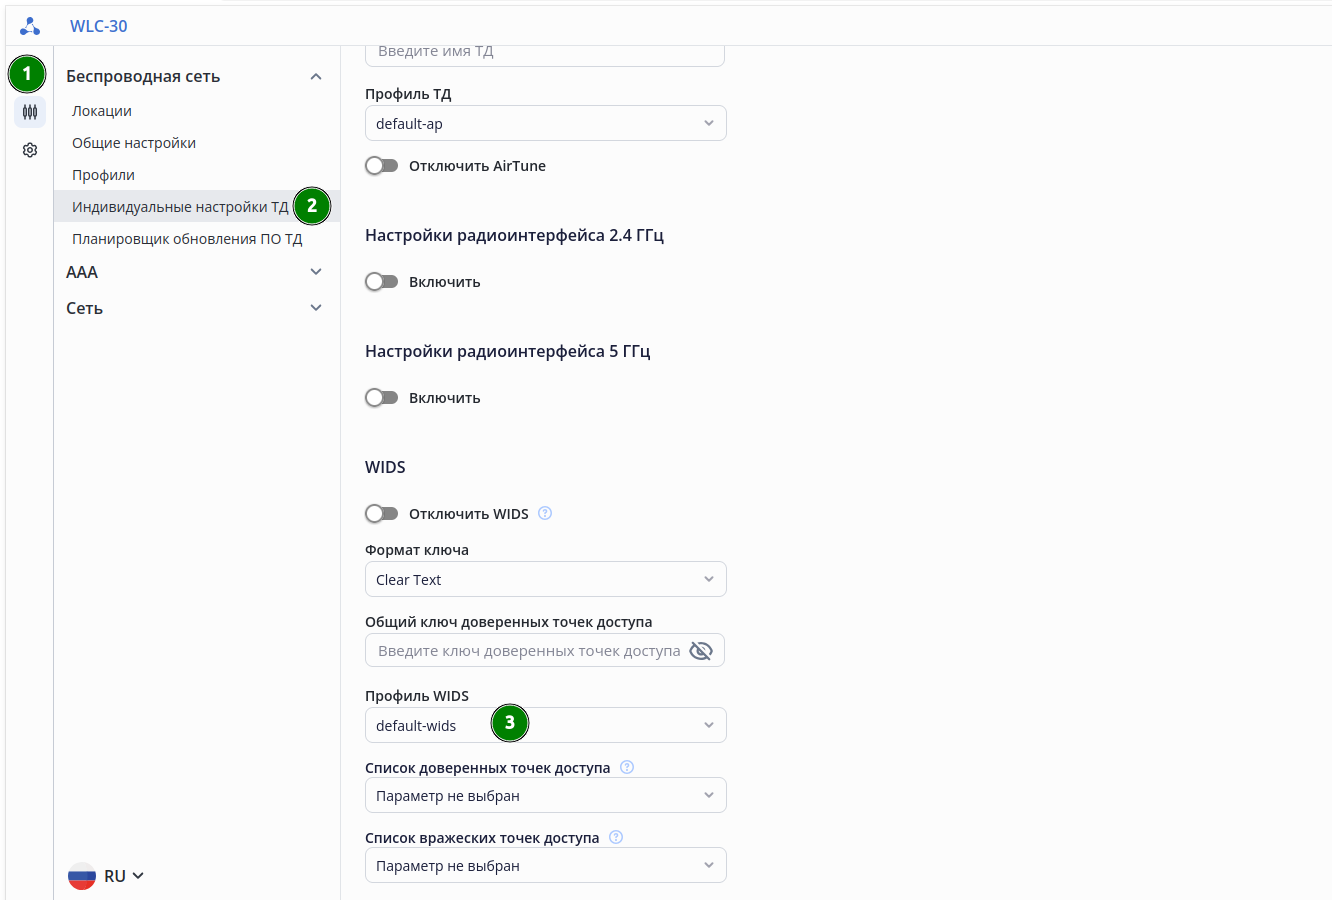Toggle the Отключить AirTune switch
This screenshot has height=900, width=1332.
tap(382, 166)
